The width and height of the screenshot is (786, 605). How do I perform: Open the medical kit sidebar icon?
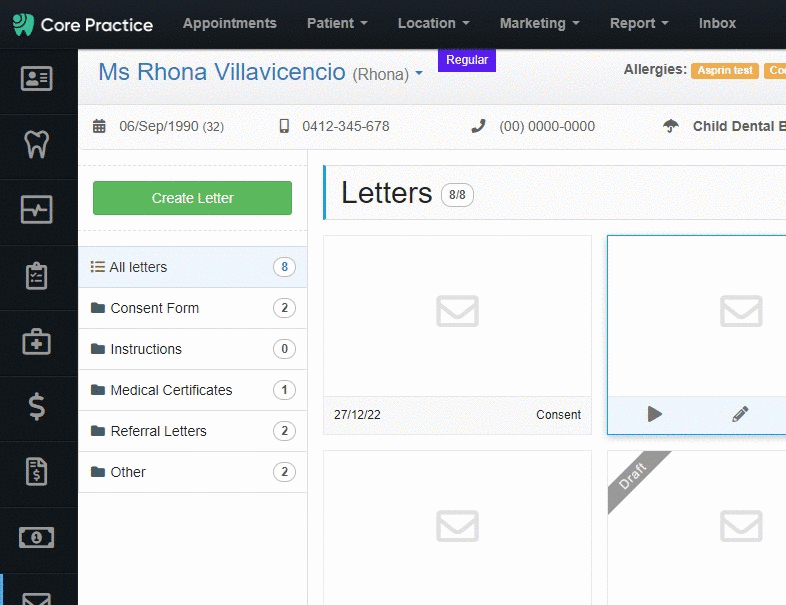pos(37,342)
